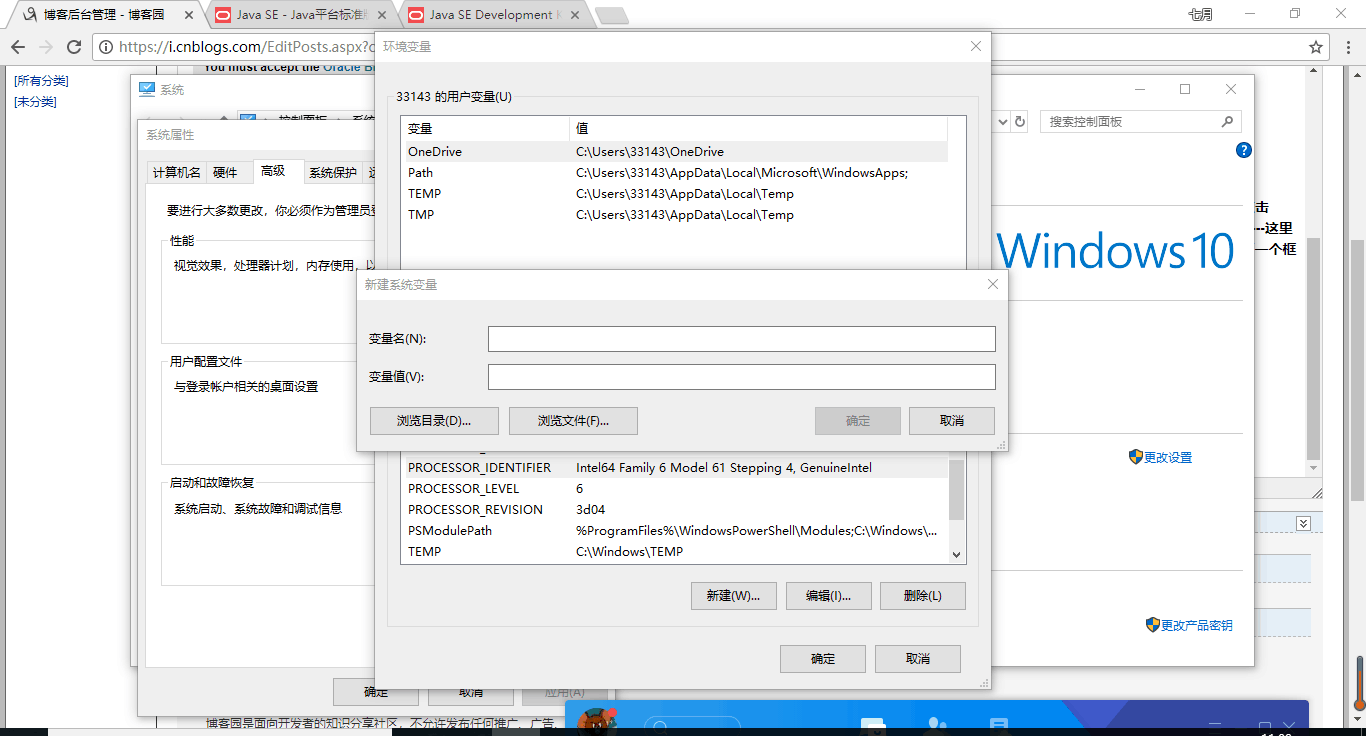Image resolution: width=1366 pixels, height=736 pixels.
Task: Click the 七月 profile name in Chrome title bar
Action: (x=1200, y=14)
